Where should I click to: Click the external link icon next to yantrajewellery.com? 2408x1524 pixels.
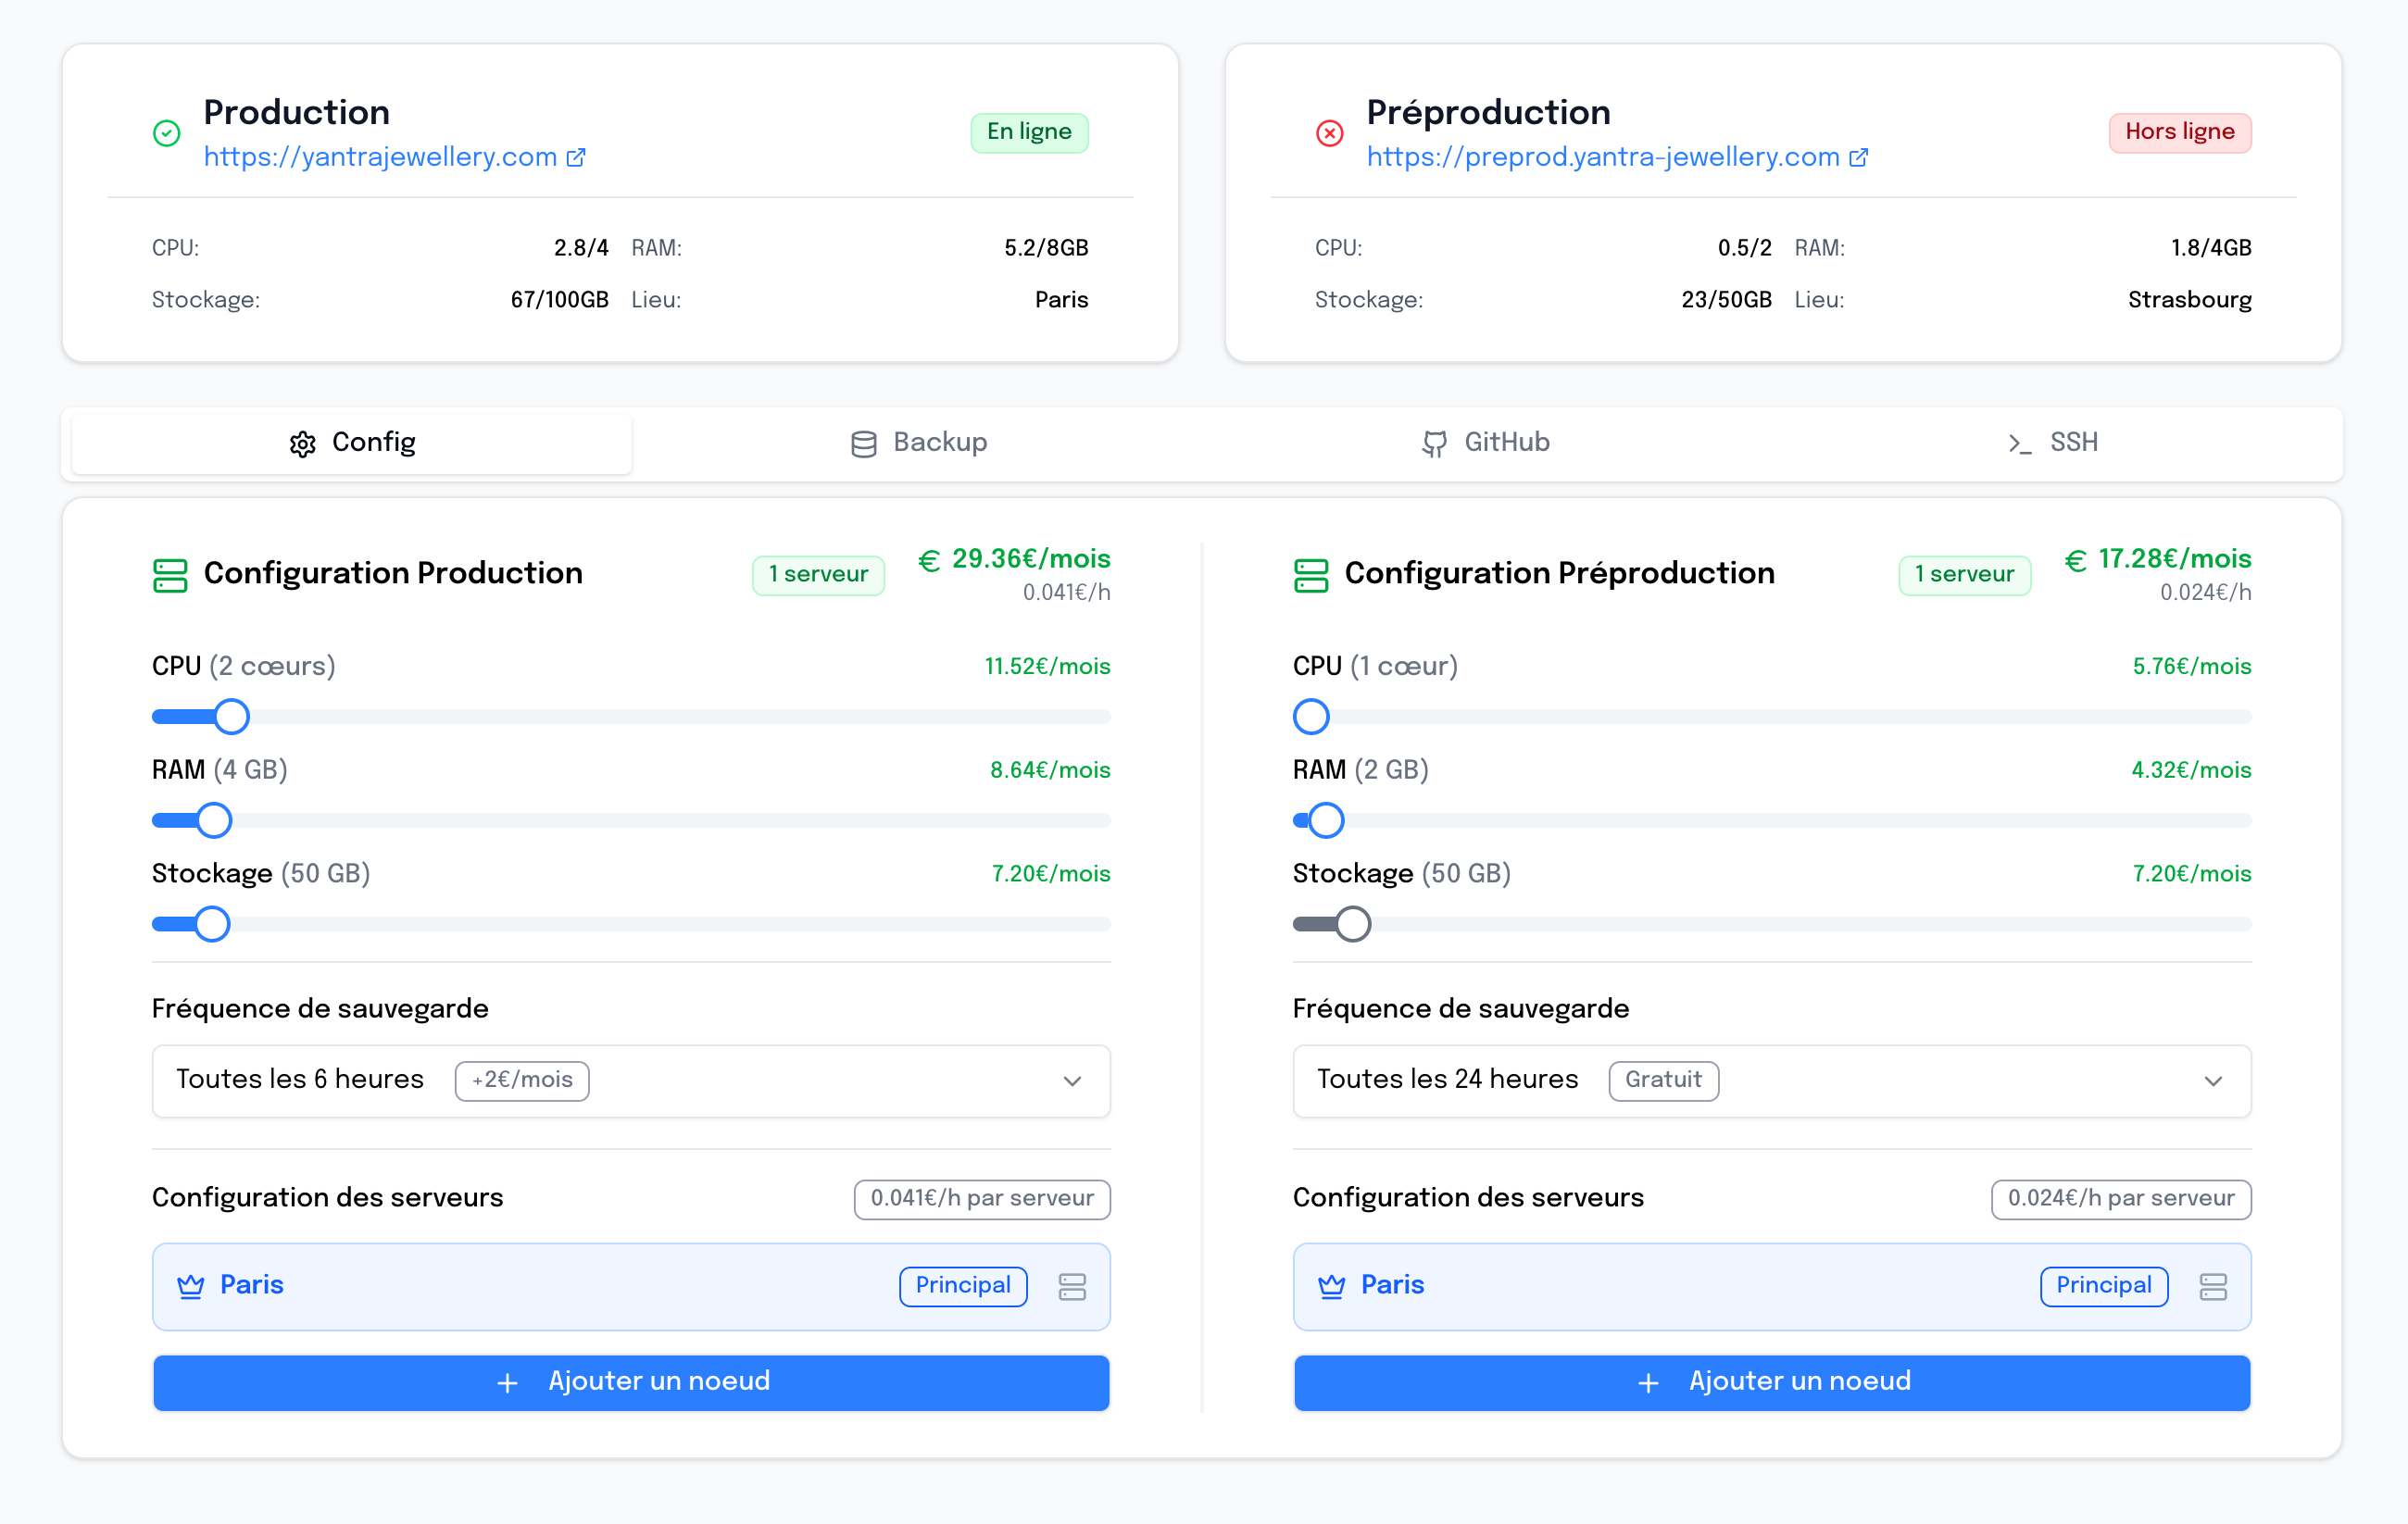[x=576, y=158]
